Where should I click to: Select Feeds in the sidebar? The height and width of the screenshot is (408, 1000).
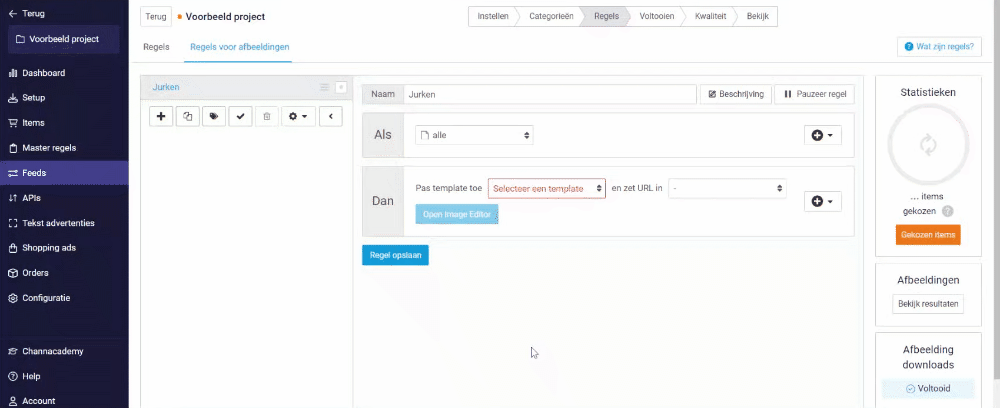(64, 173)
